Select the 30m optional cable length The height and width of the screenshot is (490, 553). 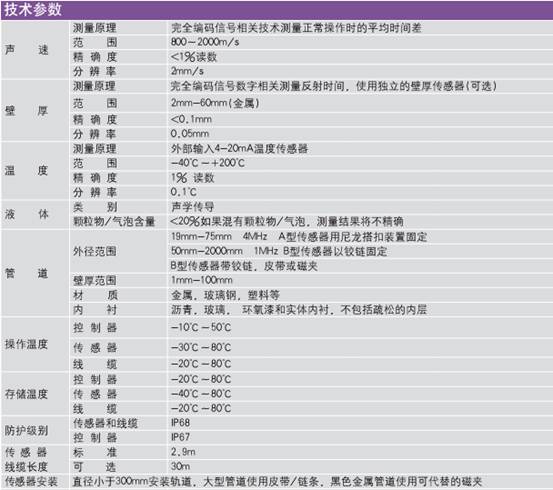[x=180, y=466]
